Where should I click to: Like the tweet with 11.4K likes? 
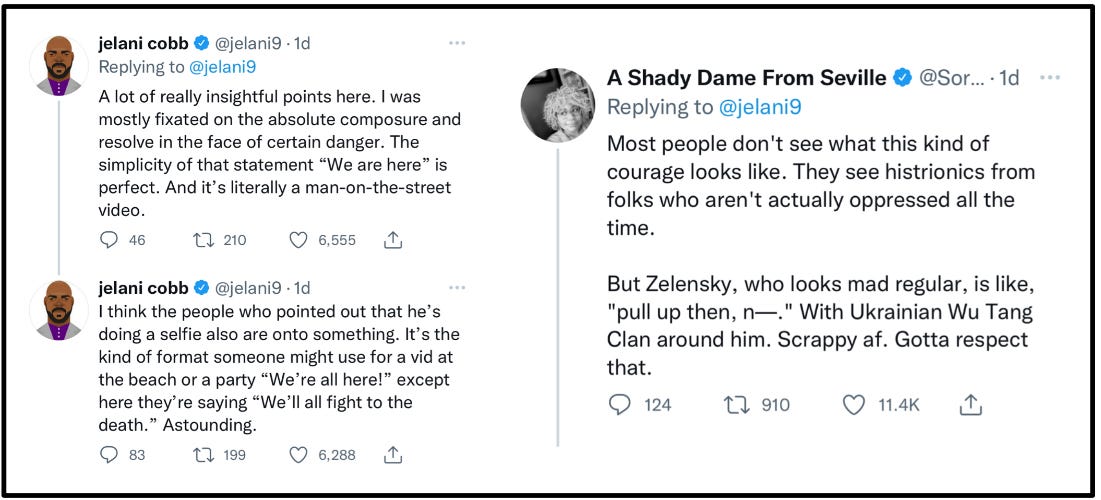[853, 405]
